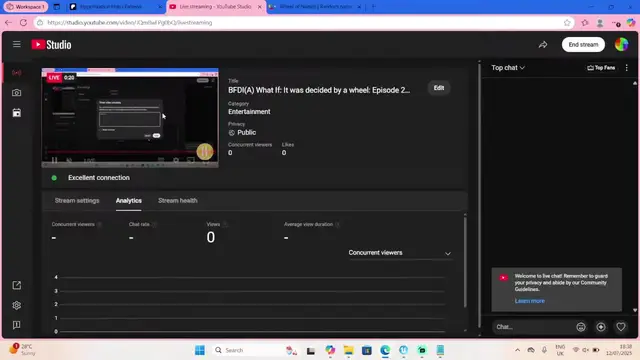This screenshot has width=640, height=360.
Task: Click the Learn more link in chat
Action: click(529, 301)
